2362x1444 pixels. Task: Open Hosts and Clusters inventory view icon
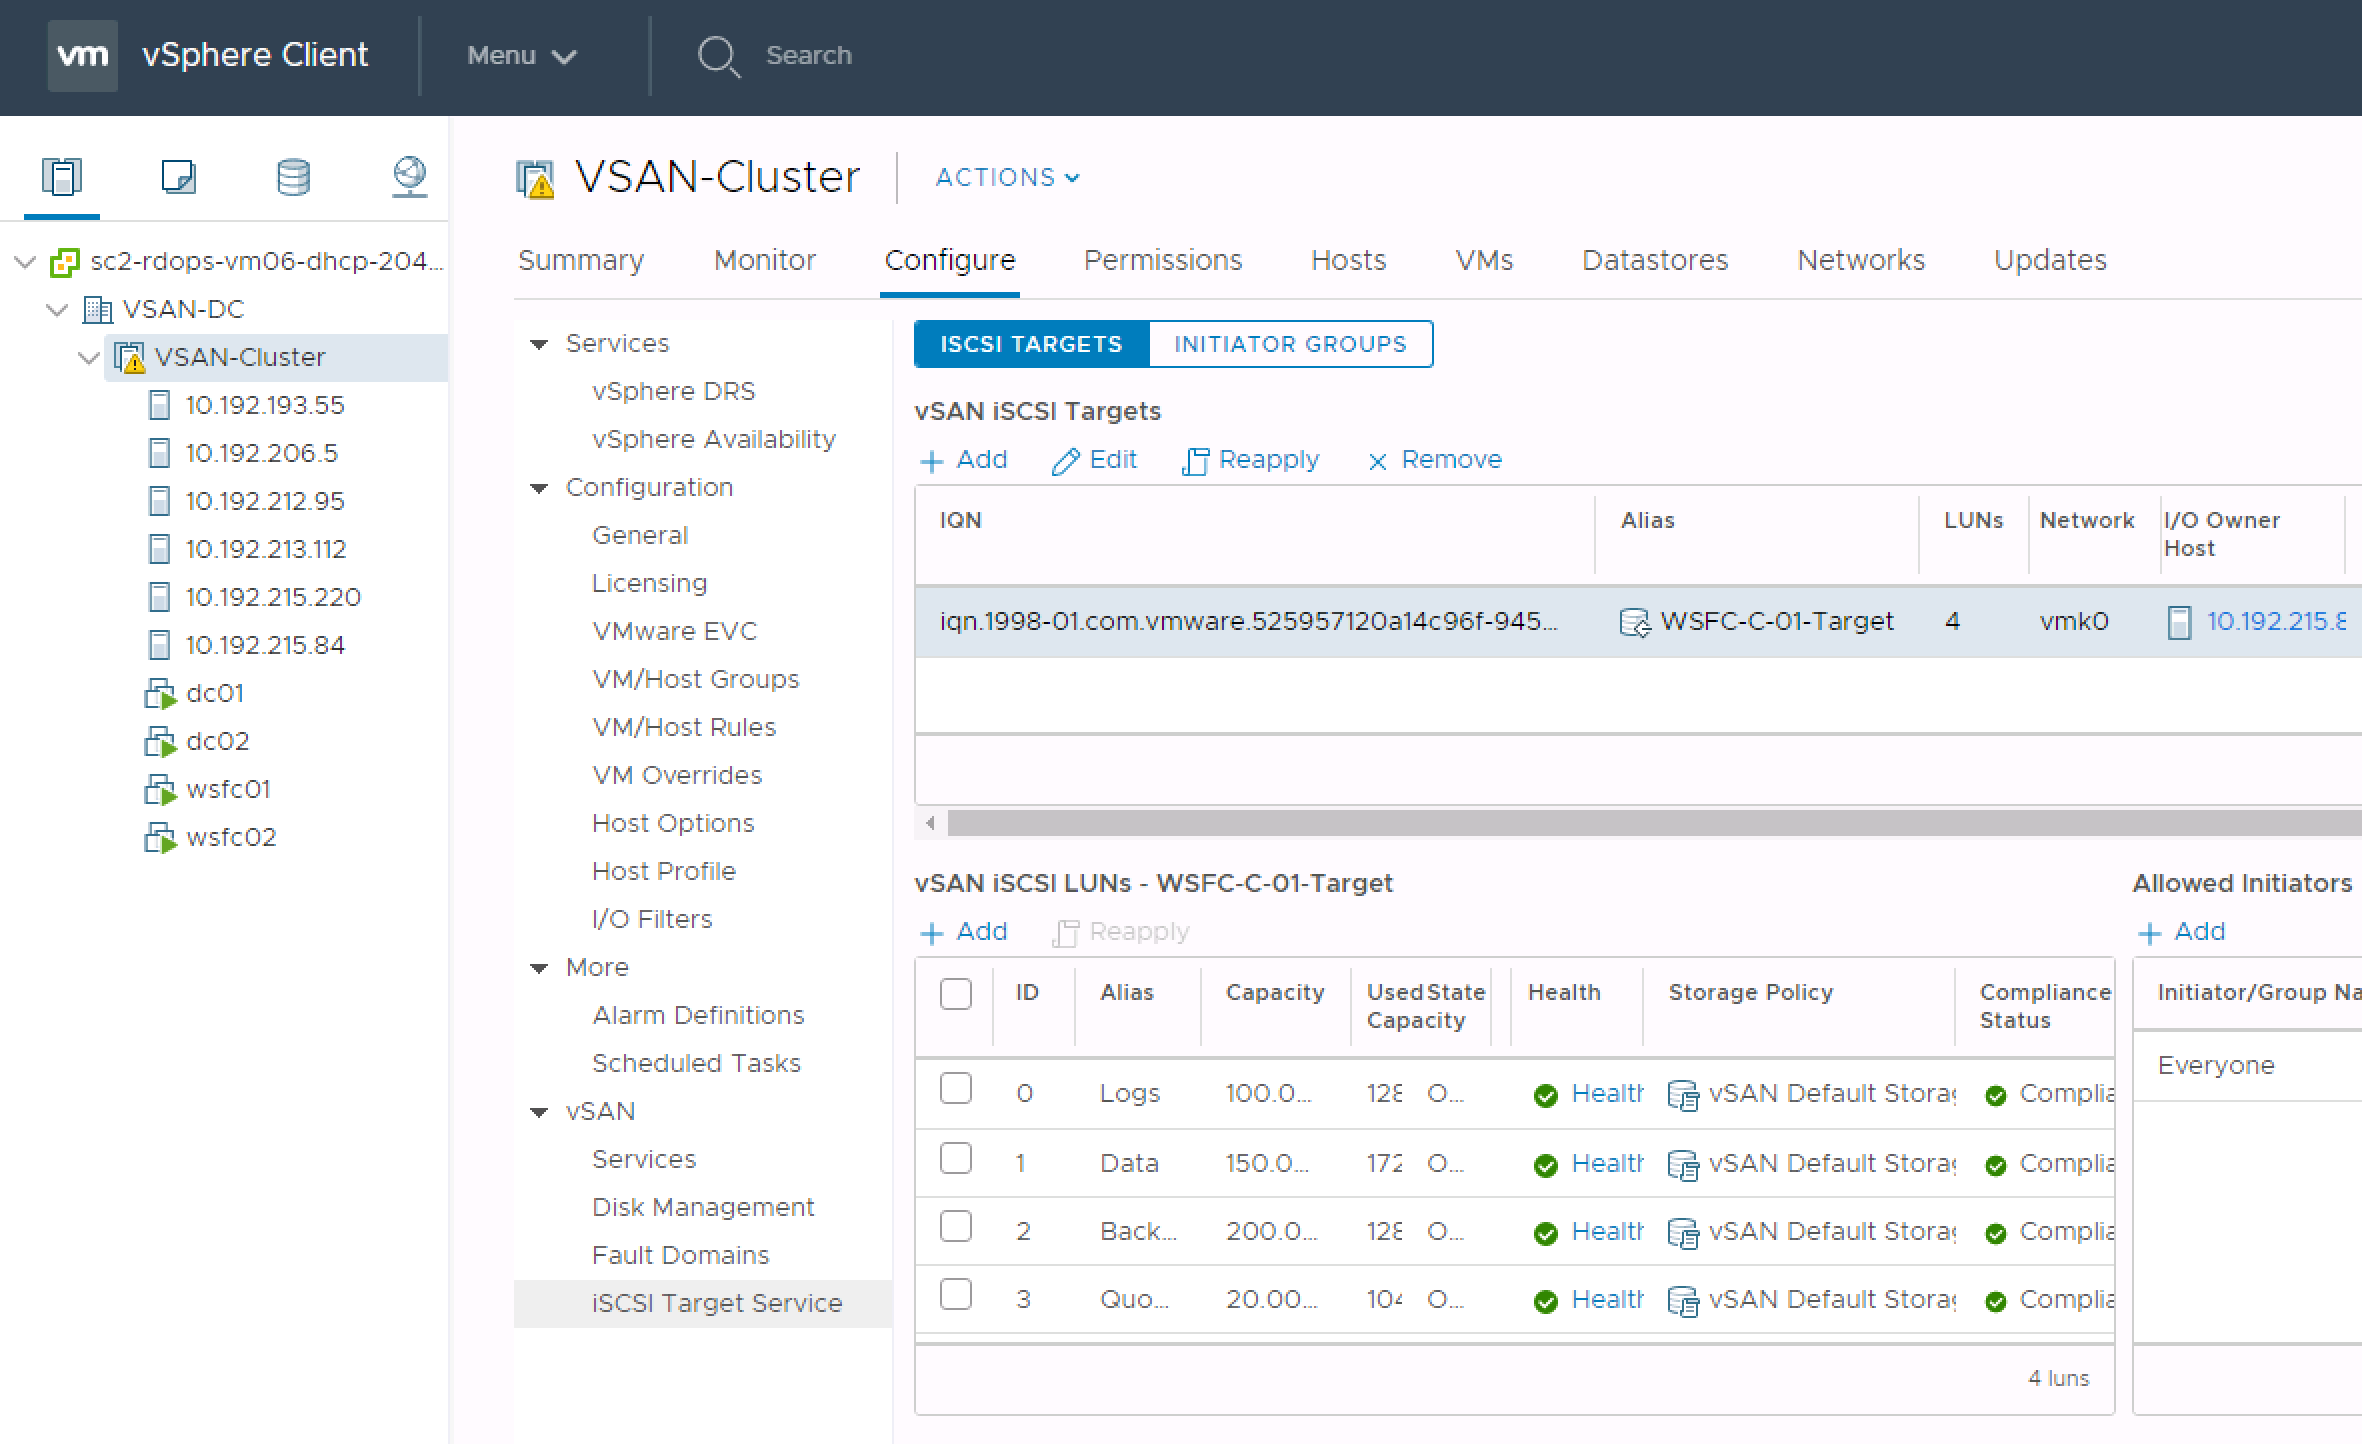click(61, 177)
